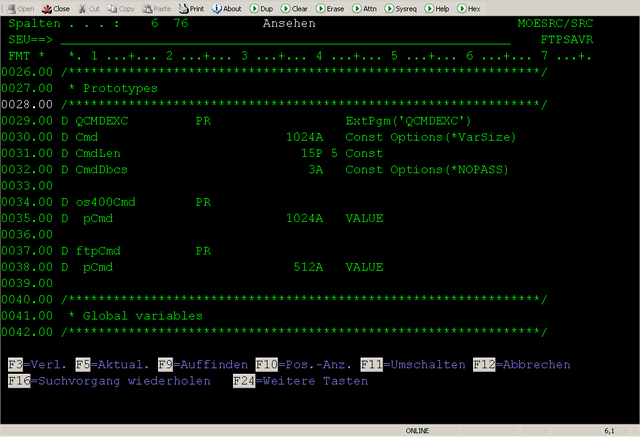640x437 pixels.
Task: Click the Cut scissors icon
Action: coord(82,9)
